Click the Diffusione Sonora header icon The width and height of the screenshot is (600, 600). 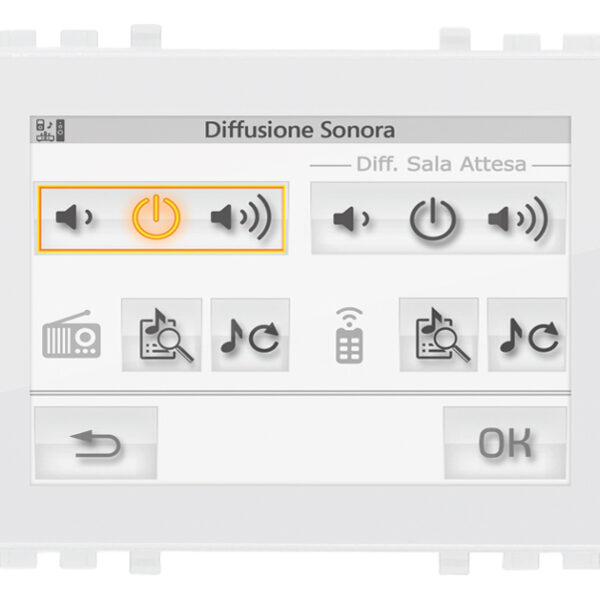(x=50, y=130)
